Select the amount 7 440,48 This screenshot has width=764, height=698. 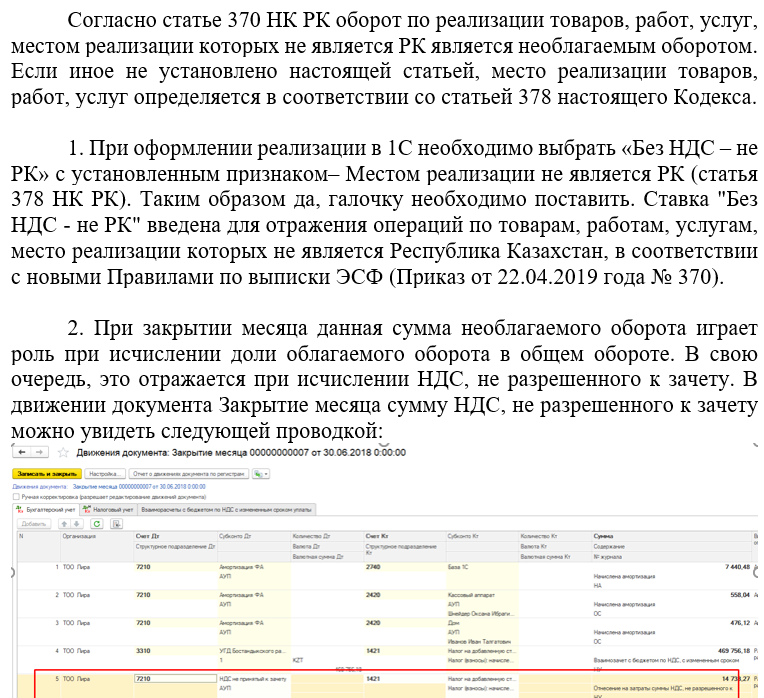point(737,567)
